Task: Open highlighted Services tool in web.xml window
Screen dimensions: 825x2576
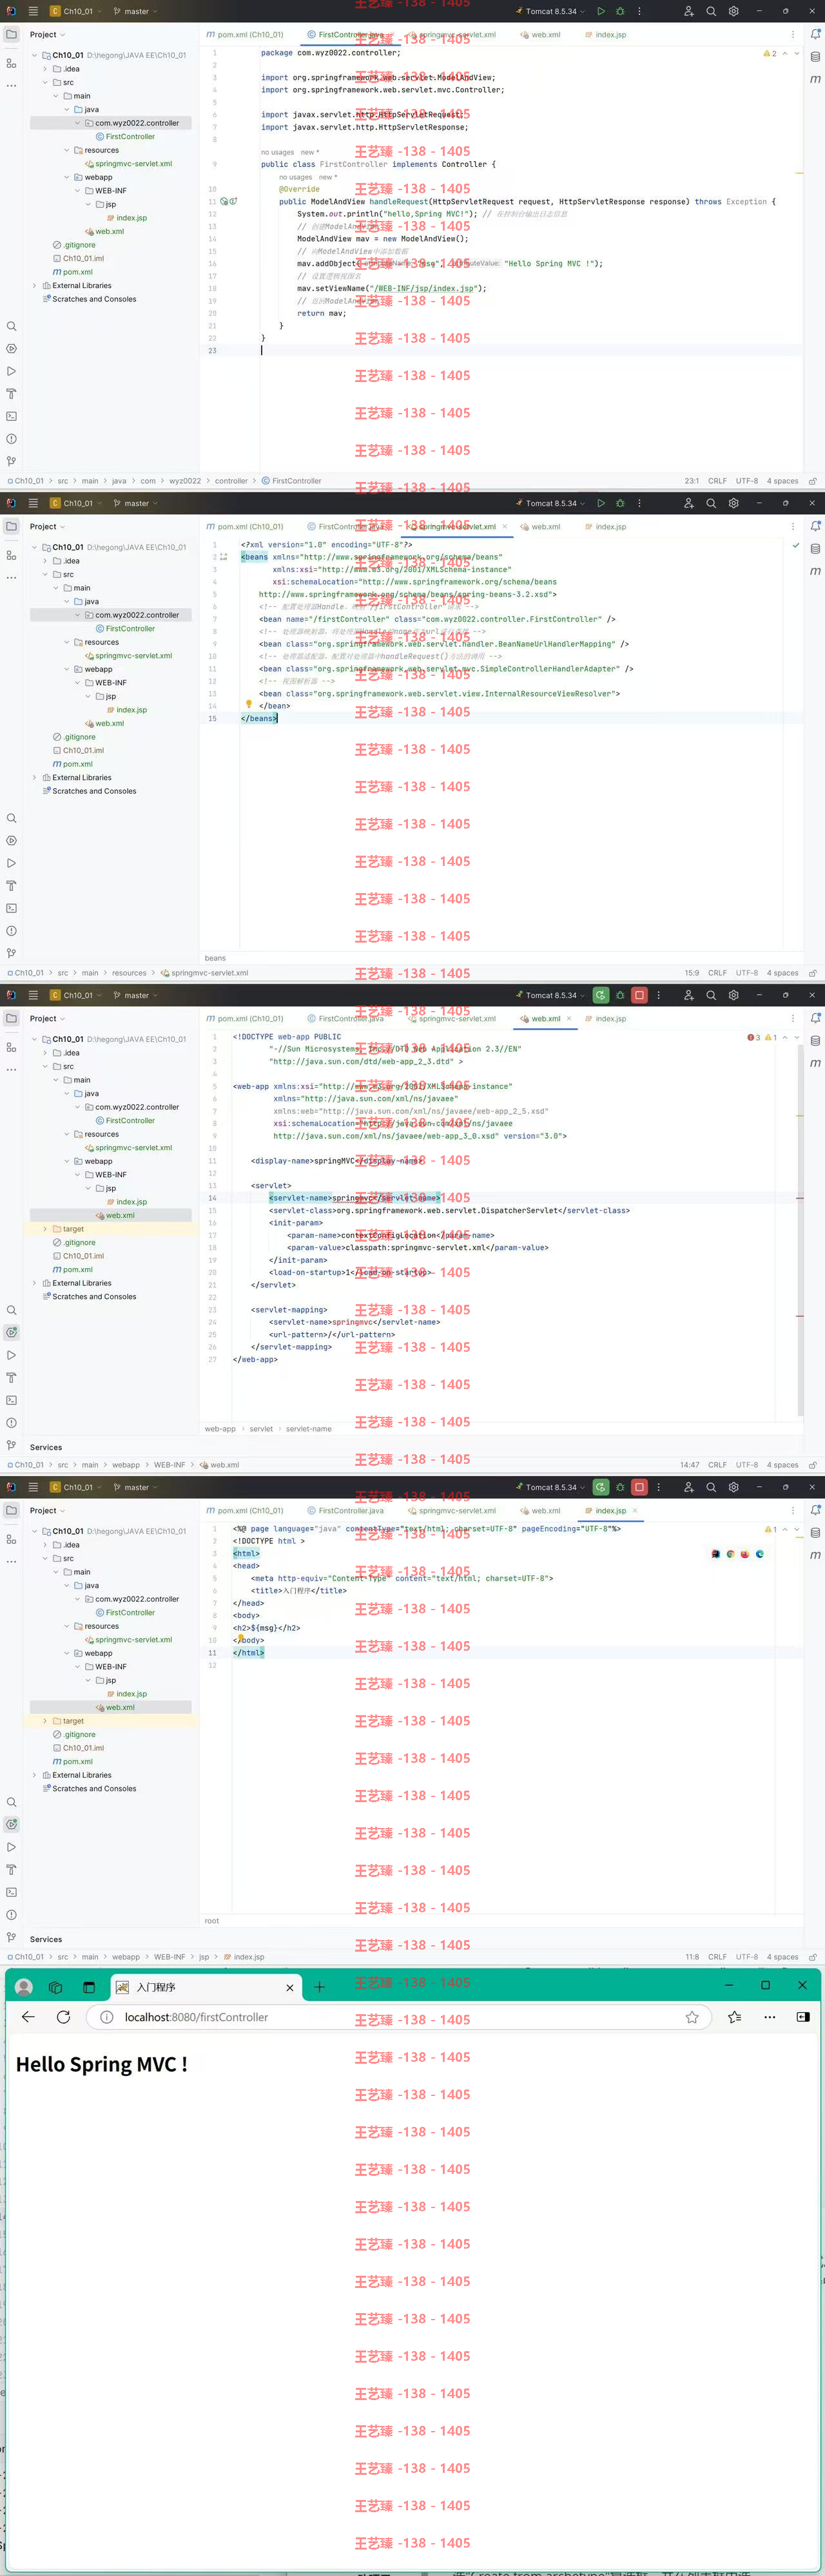Action: [11, 1332]
